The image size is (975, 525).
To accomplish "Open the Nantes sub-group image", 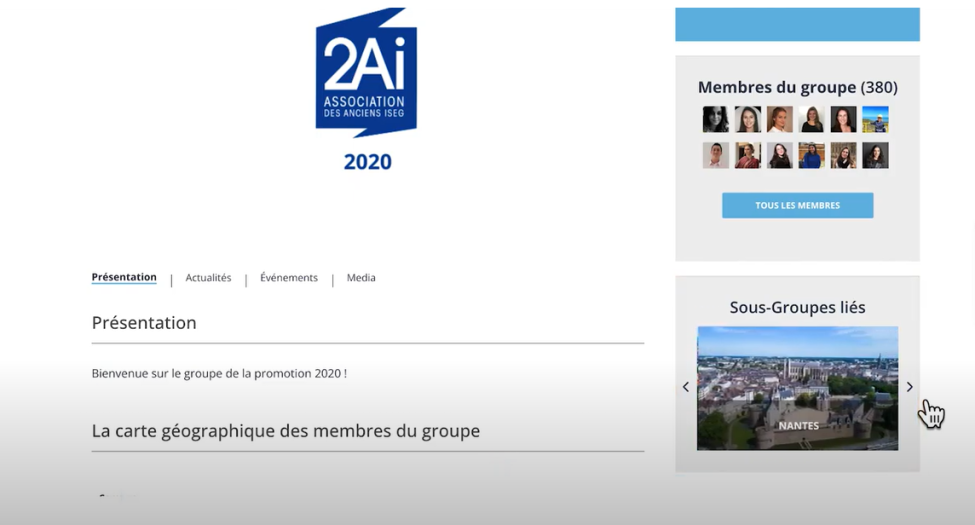I will pos(797,388).
